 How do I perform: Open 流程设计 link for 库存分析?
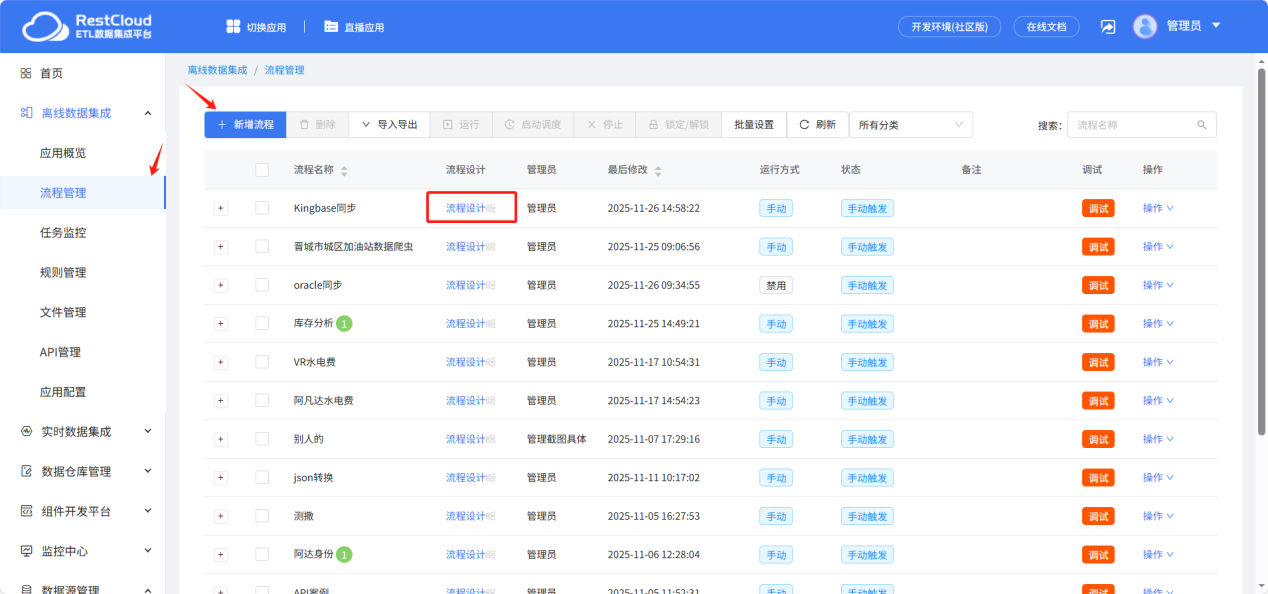point(466,324)
